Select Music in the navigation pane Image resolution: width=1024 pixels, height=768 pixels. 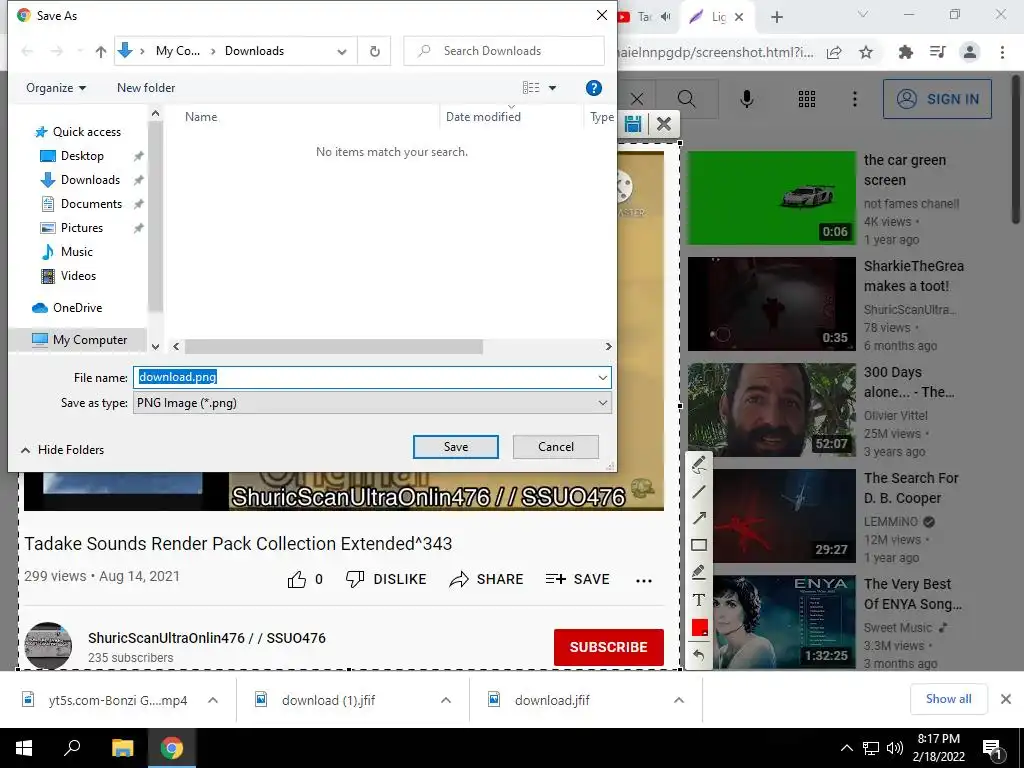[x=67, y=251]
